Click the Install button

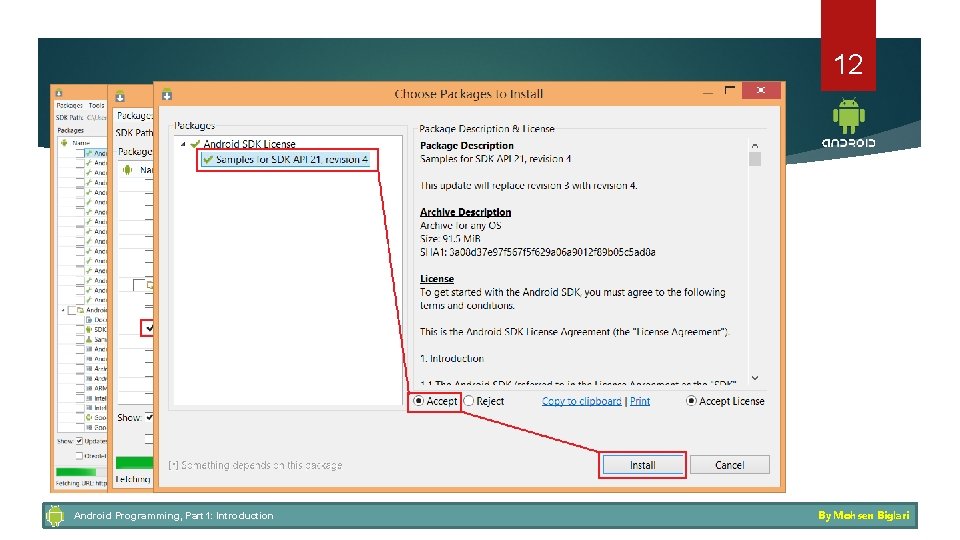tap(642, 465)
